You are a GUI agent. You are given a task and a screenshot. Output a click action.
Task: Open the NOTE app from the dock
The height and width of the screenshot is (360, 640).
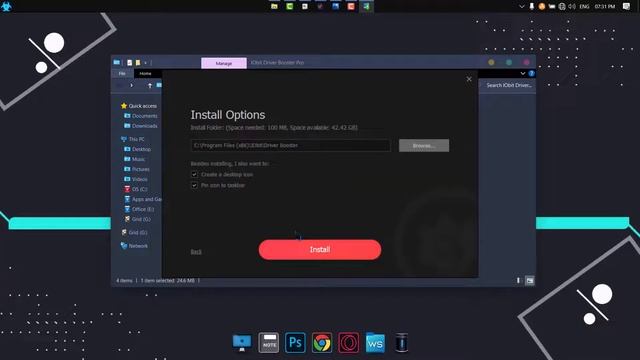tap(269, 342)
